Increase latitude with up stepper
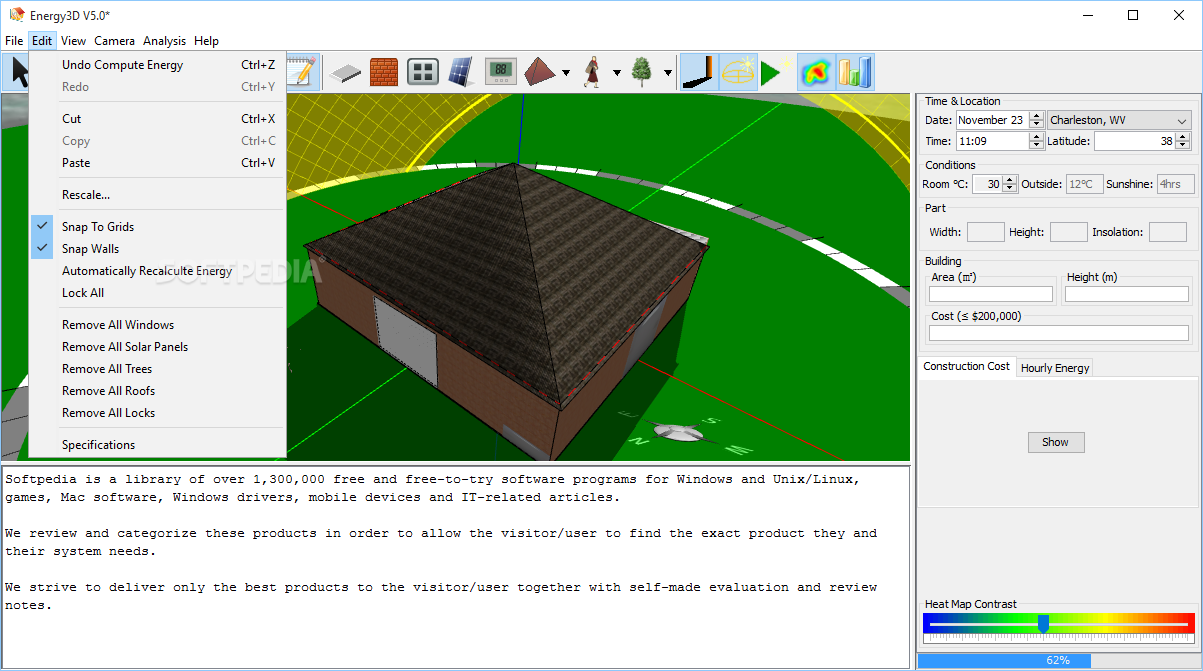 coord(1185,137)
